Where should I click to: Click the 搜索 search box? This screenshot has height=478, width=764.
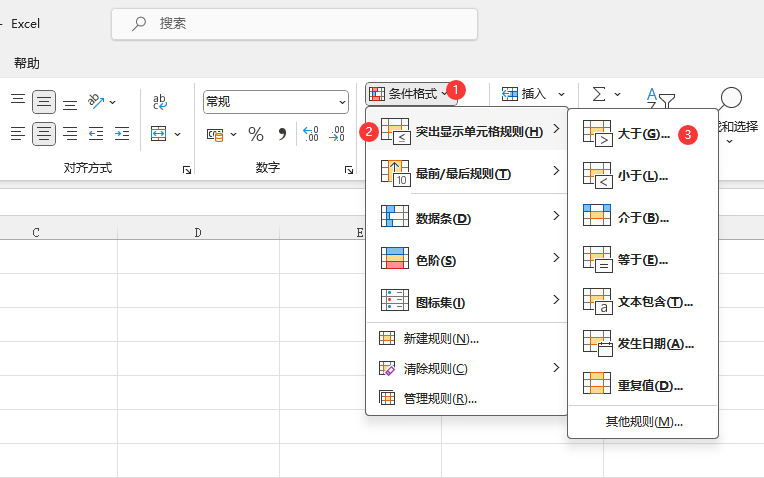click(294, 24)
